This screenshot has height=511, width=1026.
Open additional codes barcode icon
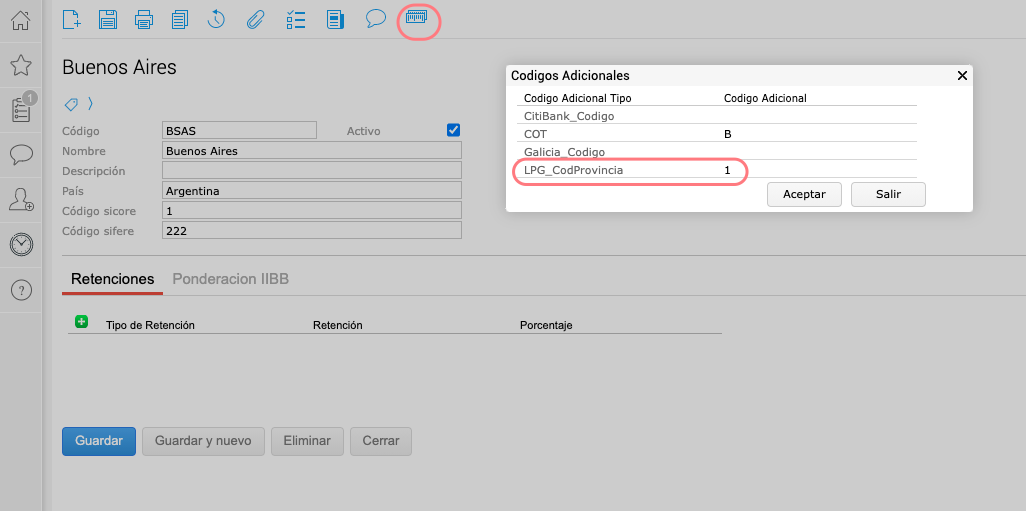pyautogui.click(x=417, y=18)
